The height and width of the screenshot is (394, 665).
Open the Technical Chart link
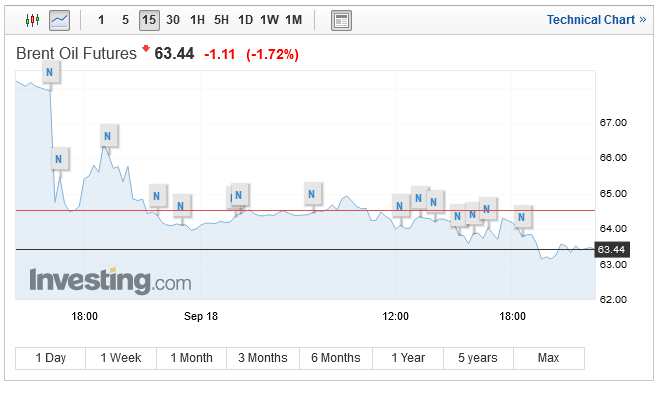pyautogui.click(x=596, y=20)
